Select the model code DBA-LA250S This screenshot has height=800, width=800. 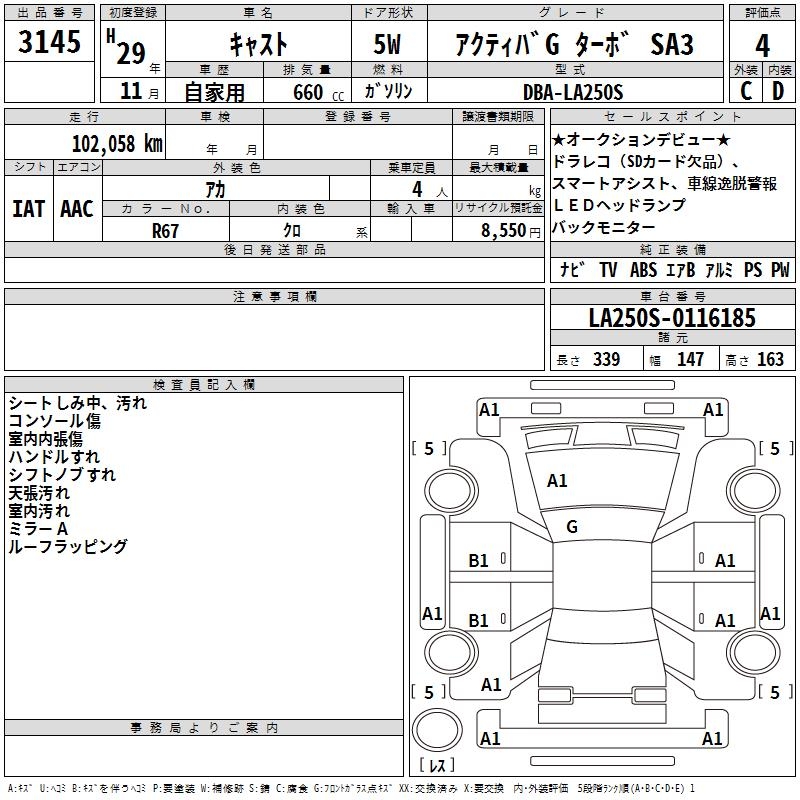click(573, 92)
